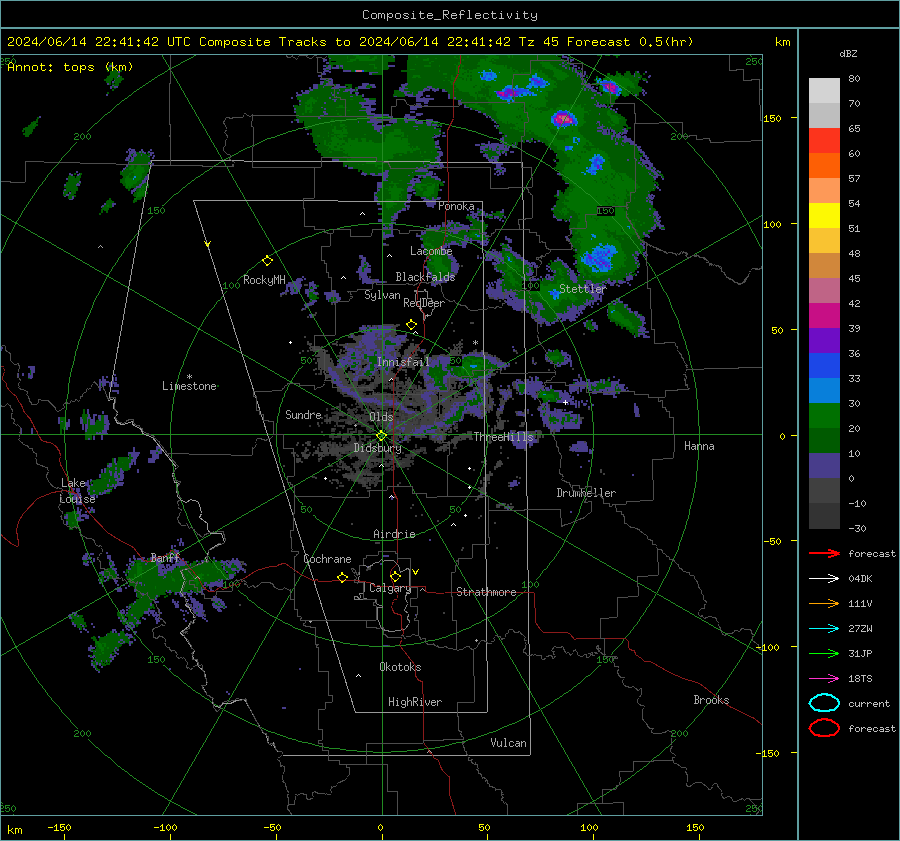Click the yellow diamond marker above Calgary
This screenshot has height=841, width=900.
point(395,576)
